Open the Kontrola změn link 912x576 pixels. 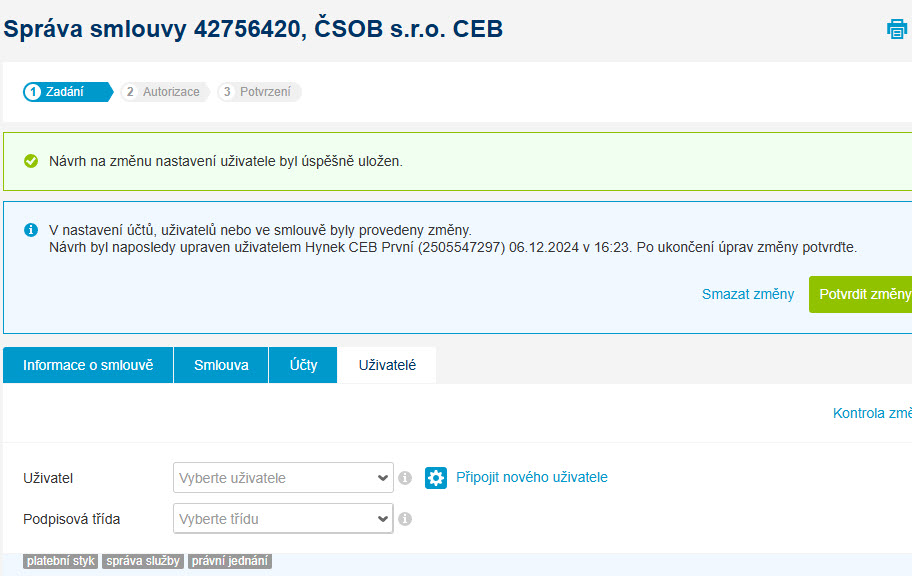[872, 413]
